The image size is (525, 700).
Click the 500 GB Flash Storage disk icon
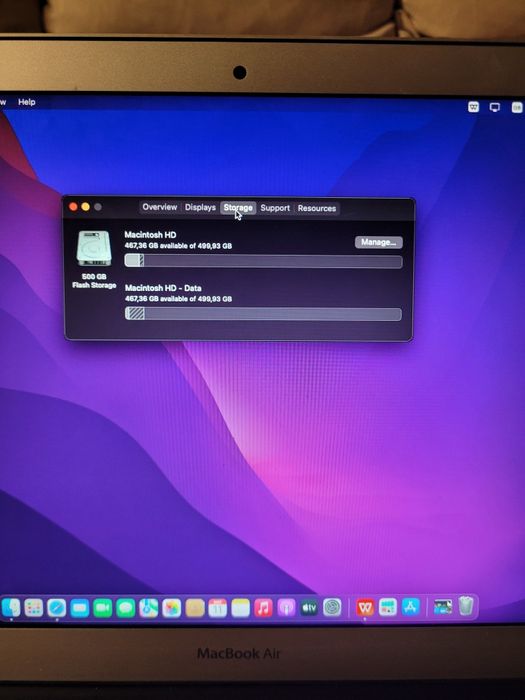[x=94, y=248]
